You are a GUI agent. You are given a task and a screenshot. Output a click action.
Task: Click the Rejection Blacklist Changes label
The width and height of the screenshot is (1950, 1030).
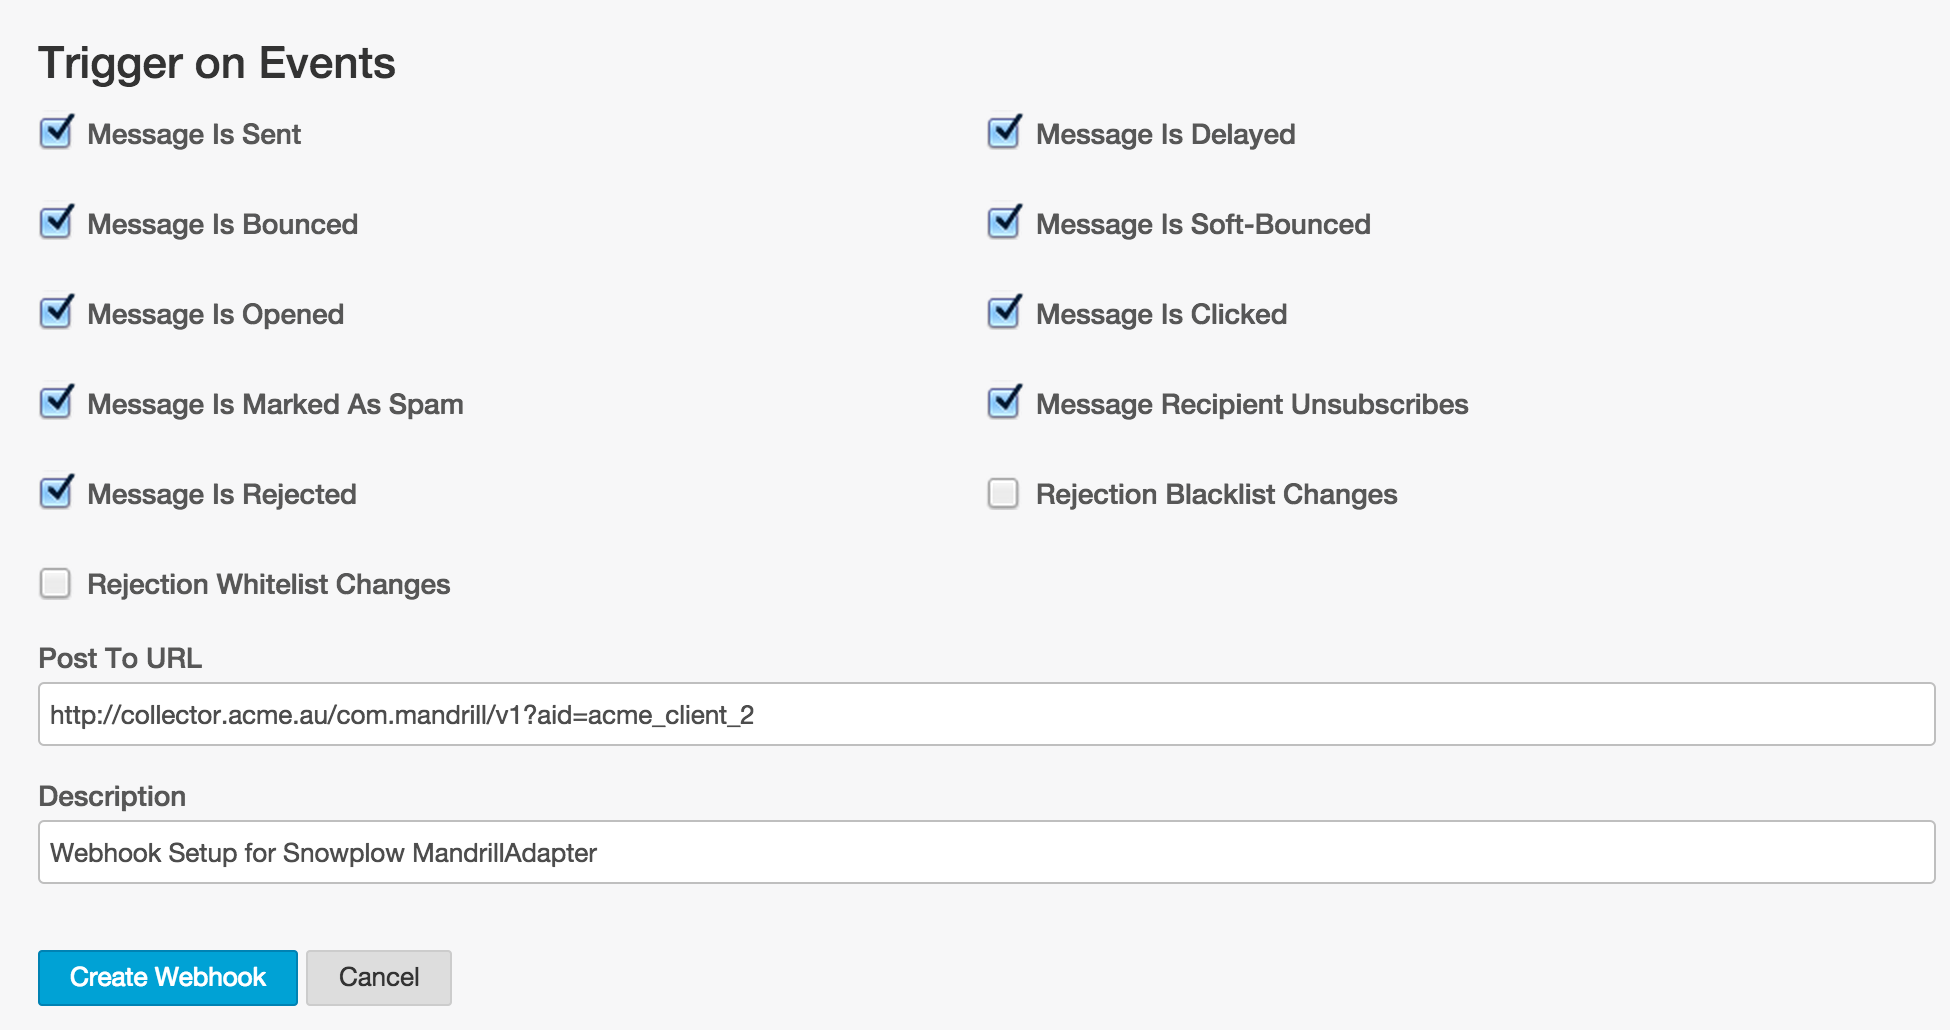tap(1216, 494)
